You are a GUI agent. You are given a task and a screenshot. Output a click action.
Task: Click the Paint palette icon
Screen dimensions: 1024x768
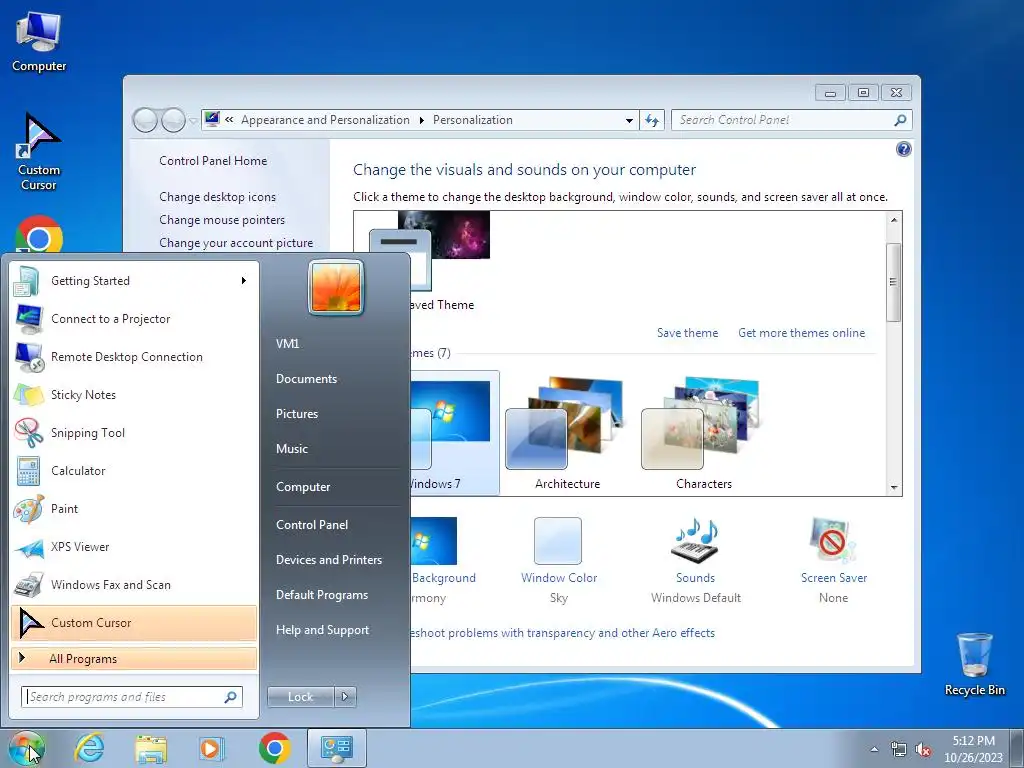click(28, 509)
